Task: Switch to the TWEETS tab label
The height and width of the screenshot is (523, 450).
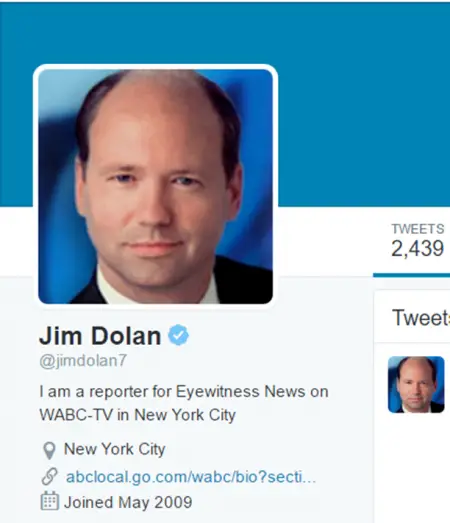Action: (418, 229)
